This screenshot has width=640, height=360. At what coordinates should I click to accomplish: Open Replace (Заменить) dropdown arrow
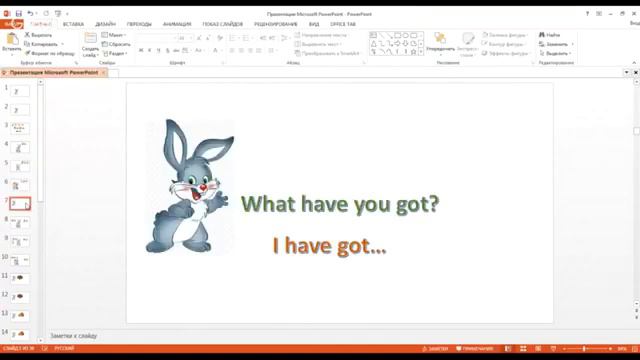[573, 44]
